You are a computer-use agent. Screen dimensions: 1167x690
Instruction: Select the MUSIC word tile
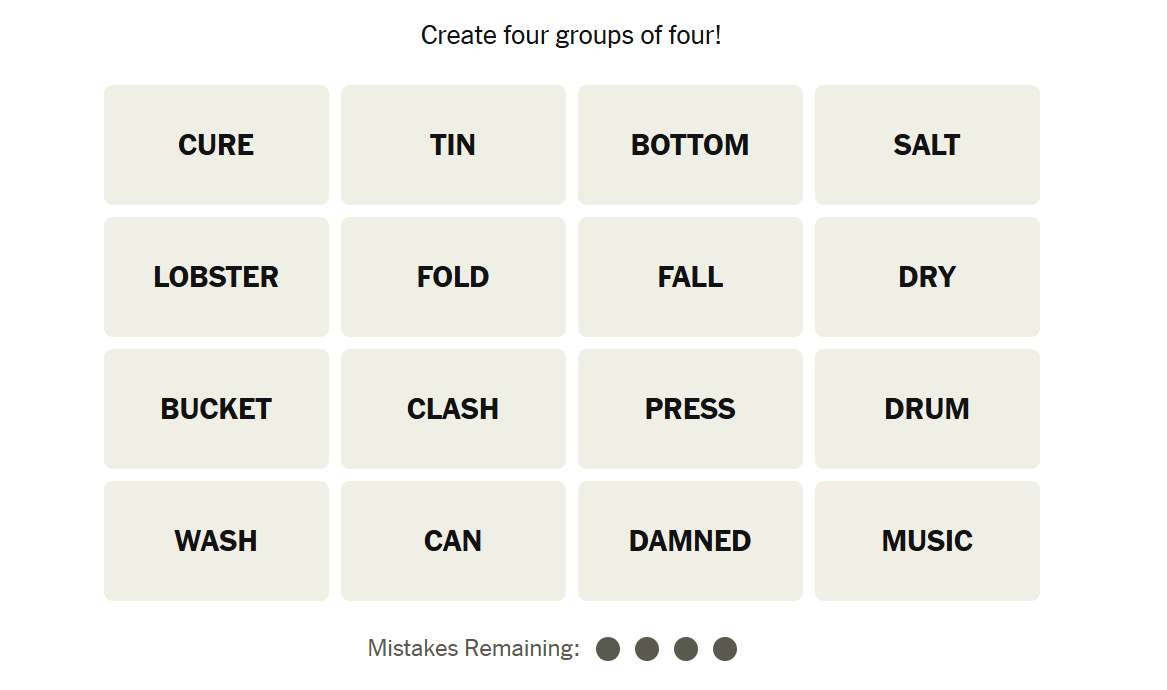click(x=927, y=541)
